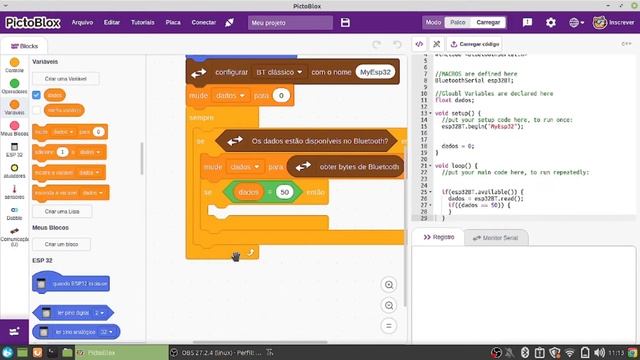This screenshot has width=640, height=360.
Task: Click the 50 value in comparison block
Action: tap(284, 192)
